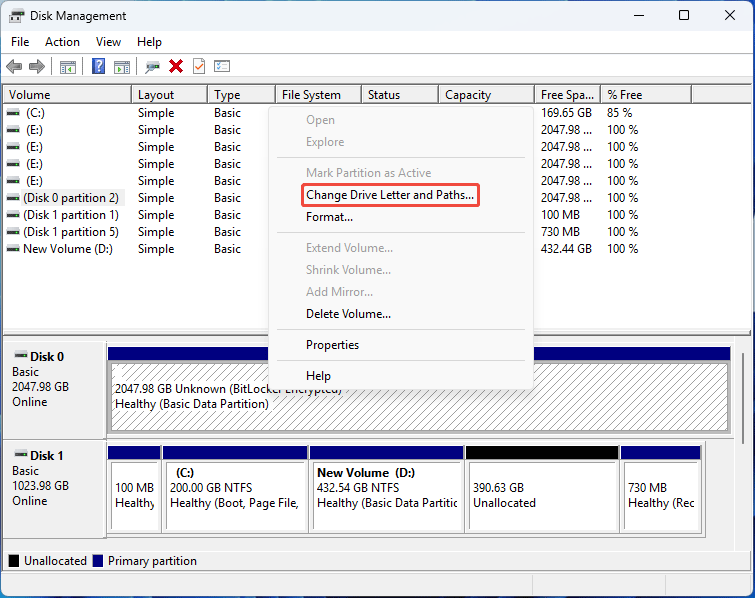Viewport: 755px width, 598px height.
Task: Open the Help menu in menu bar
Action: pos(149,42)
